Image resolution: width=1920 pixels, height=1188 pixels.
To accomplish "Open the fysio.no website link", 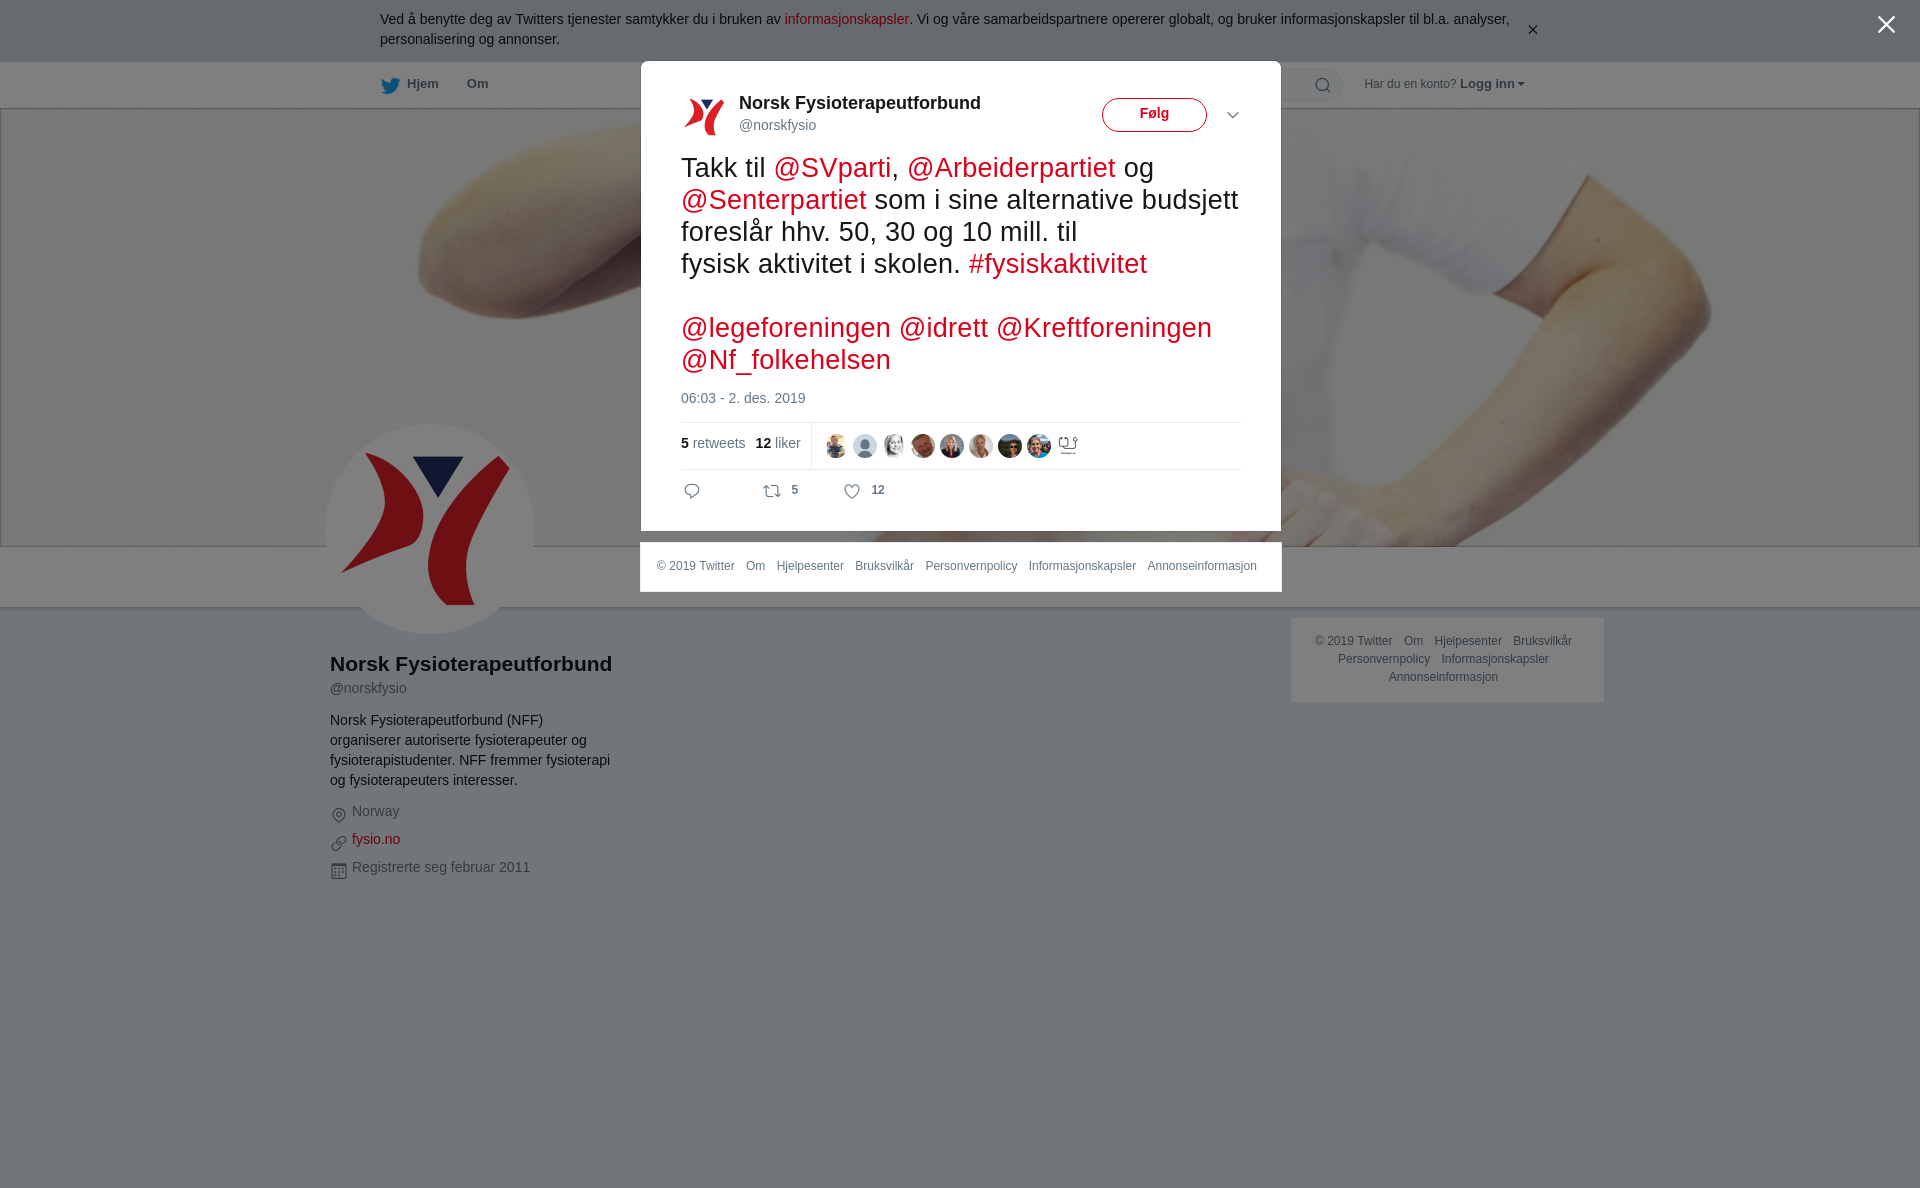I will pos(376,840).
